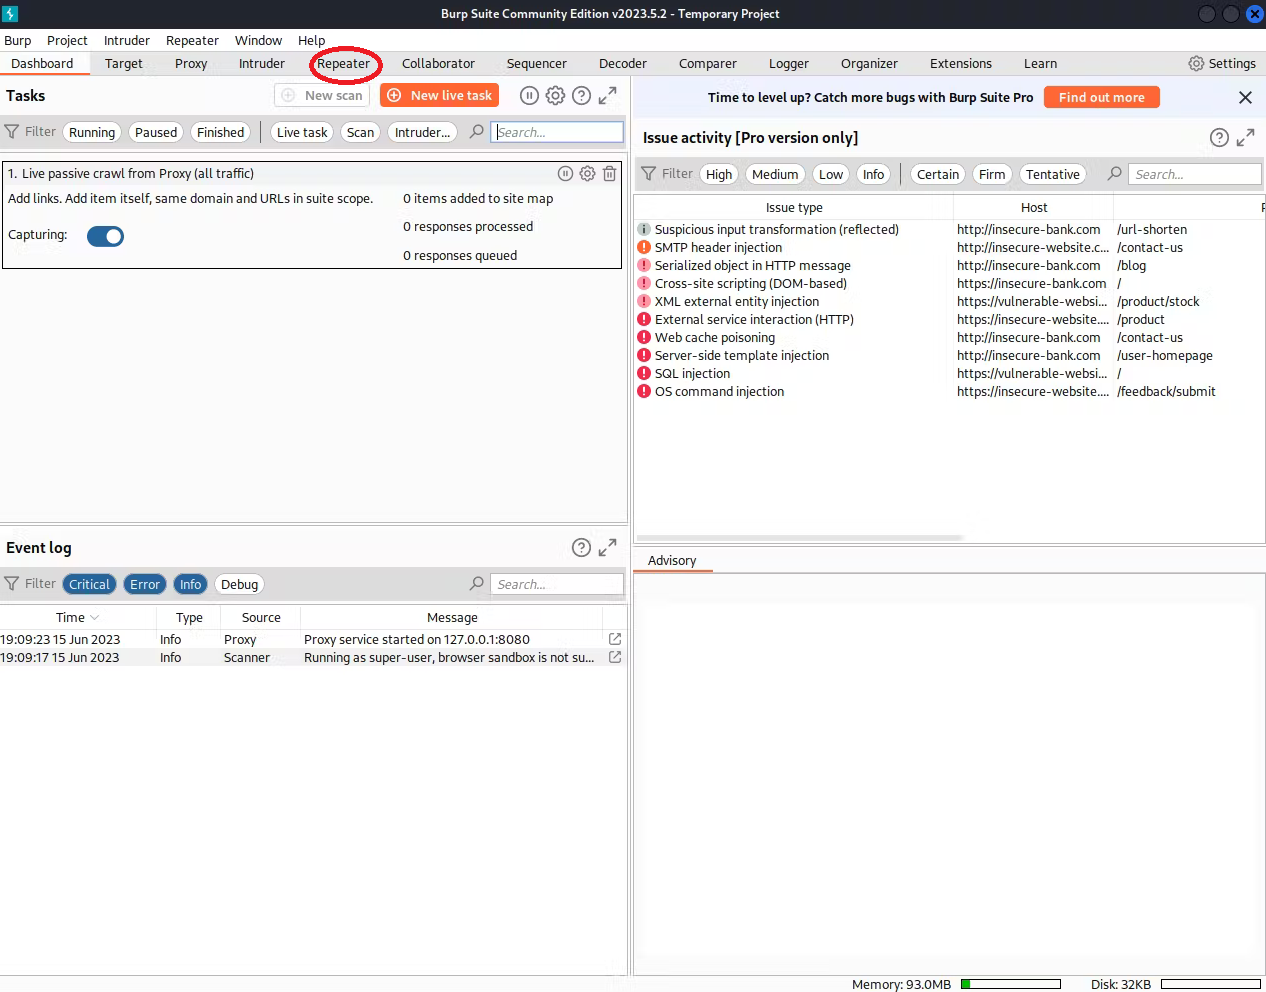Screen dimensions: 1266x992
Task: Toggle the Tentative confidence filter
Action: [x=1053, y=174]
